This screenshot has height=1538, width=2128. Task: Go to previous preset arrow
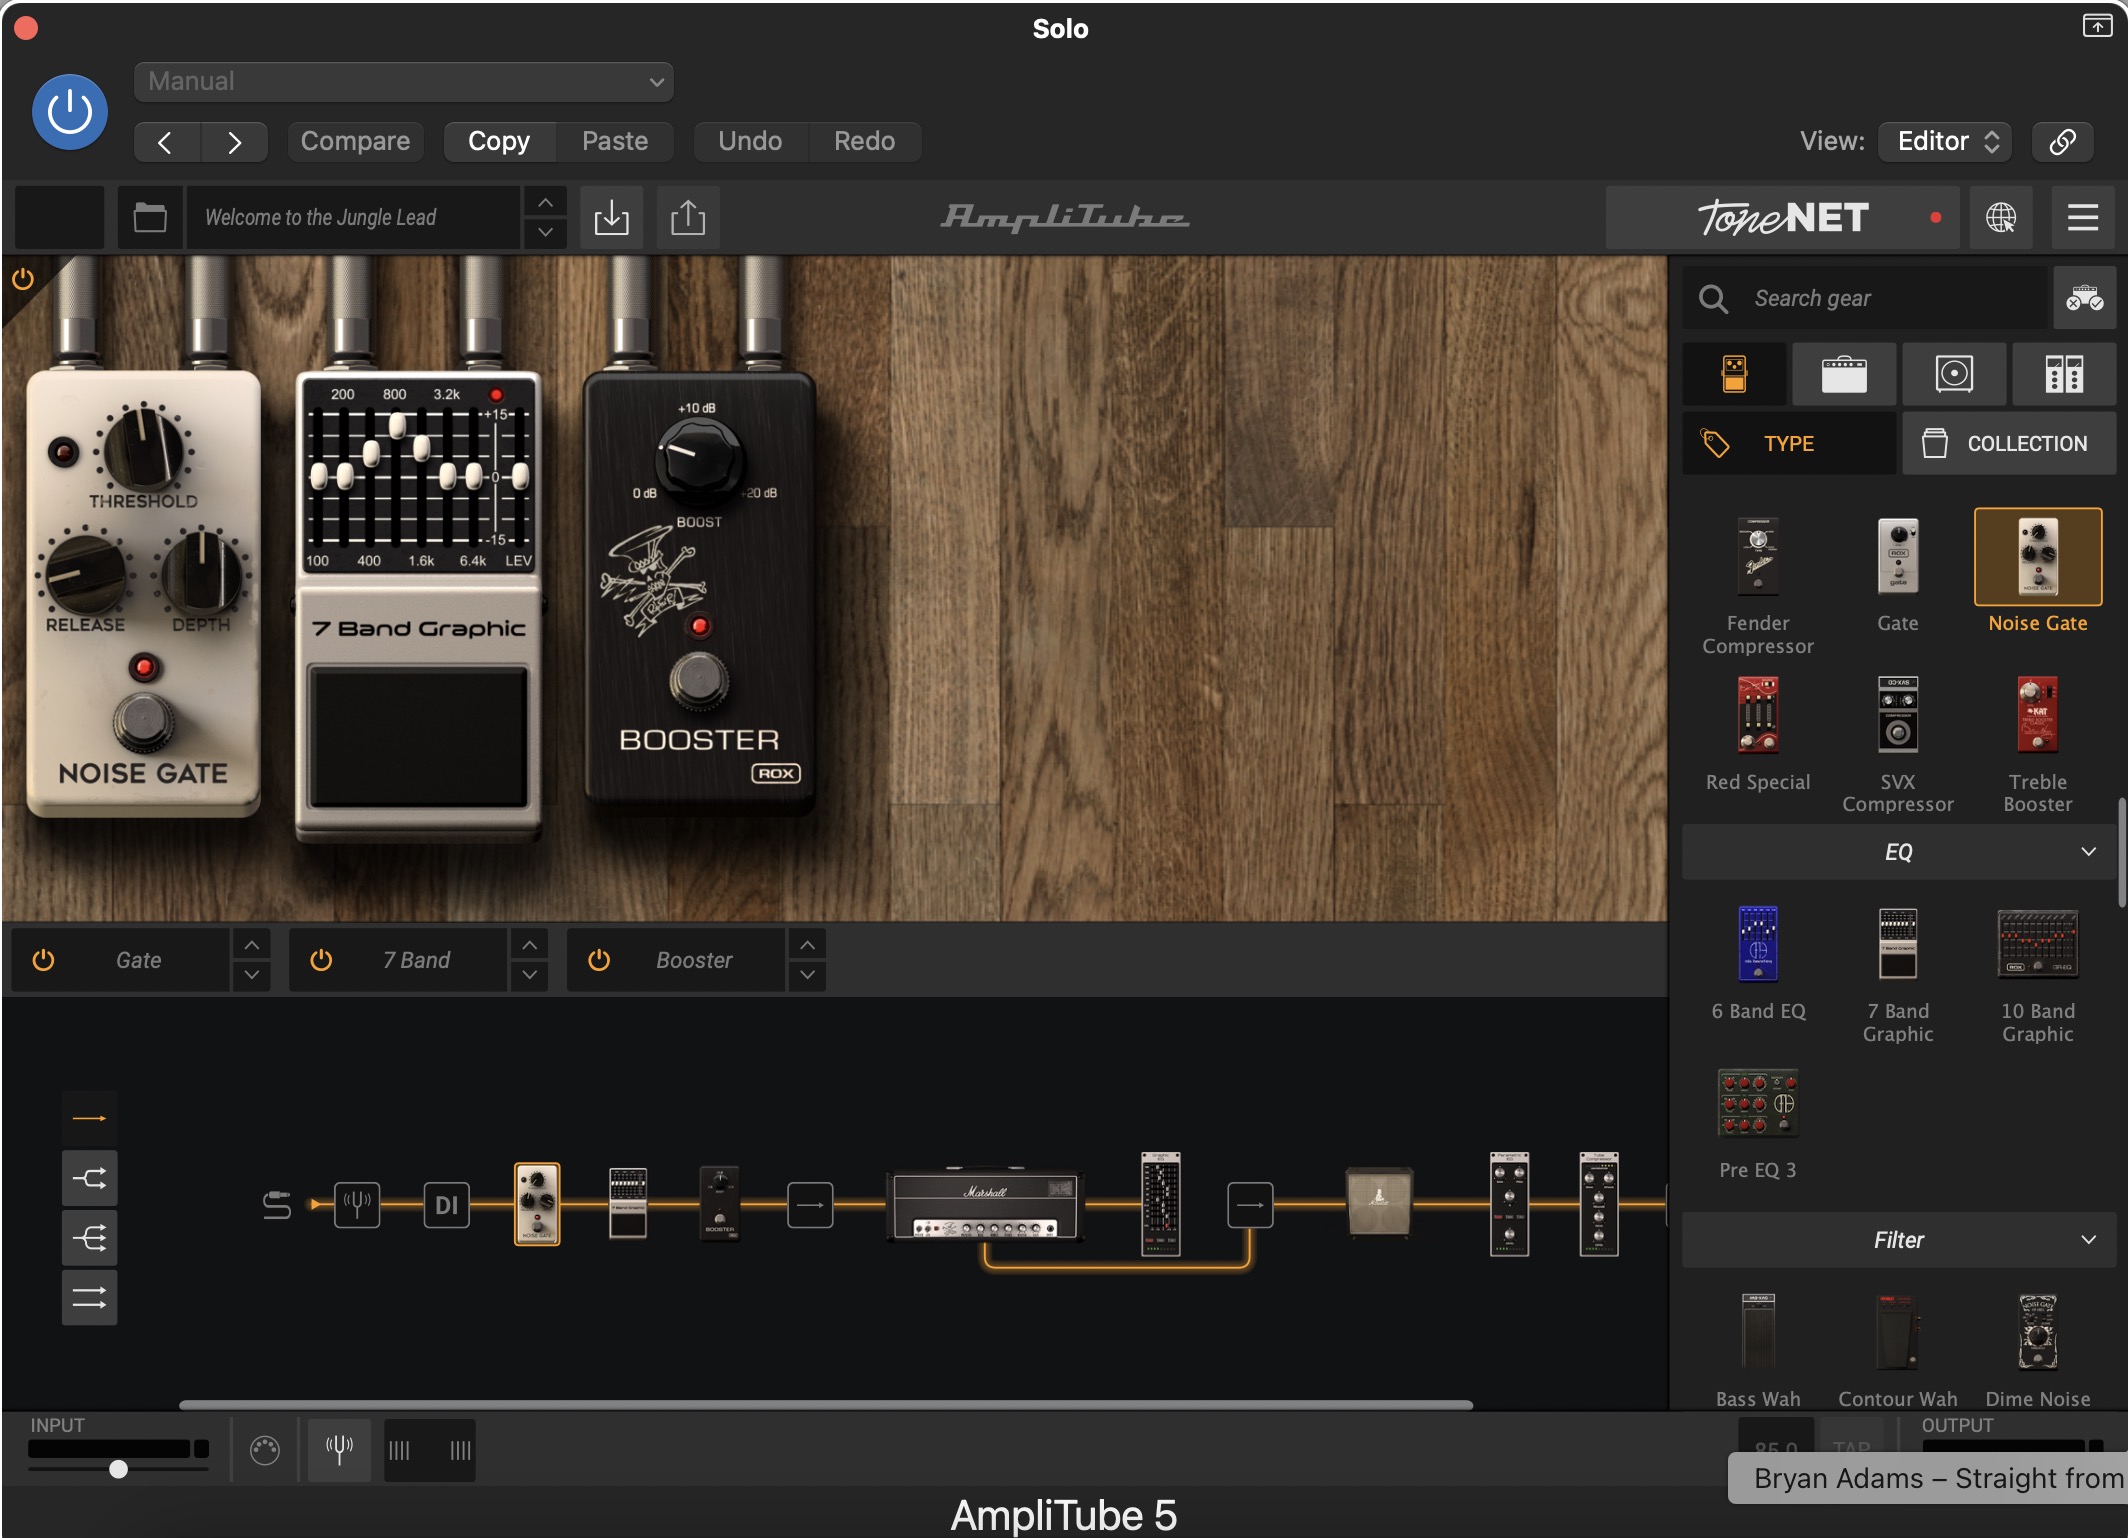pos(167,142)
